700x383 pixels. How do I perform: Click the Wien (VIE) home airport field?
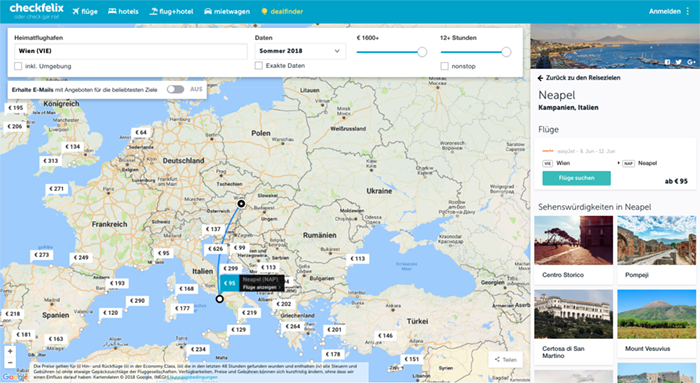pyautogui.click(x=131, y=51)
